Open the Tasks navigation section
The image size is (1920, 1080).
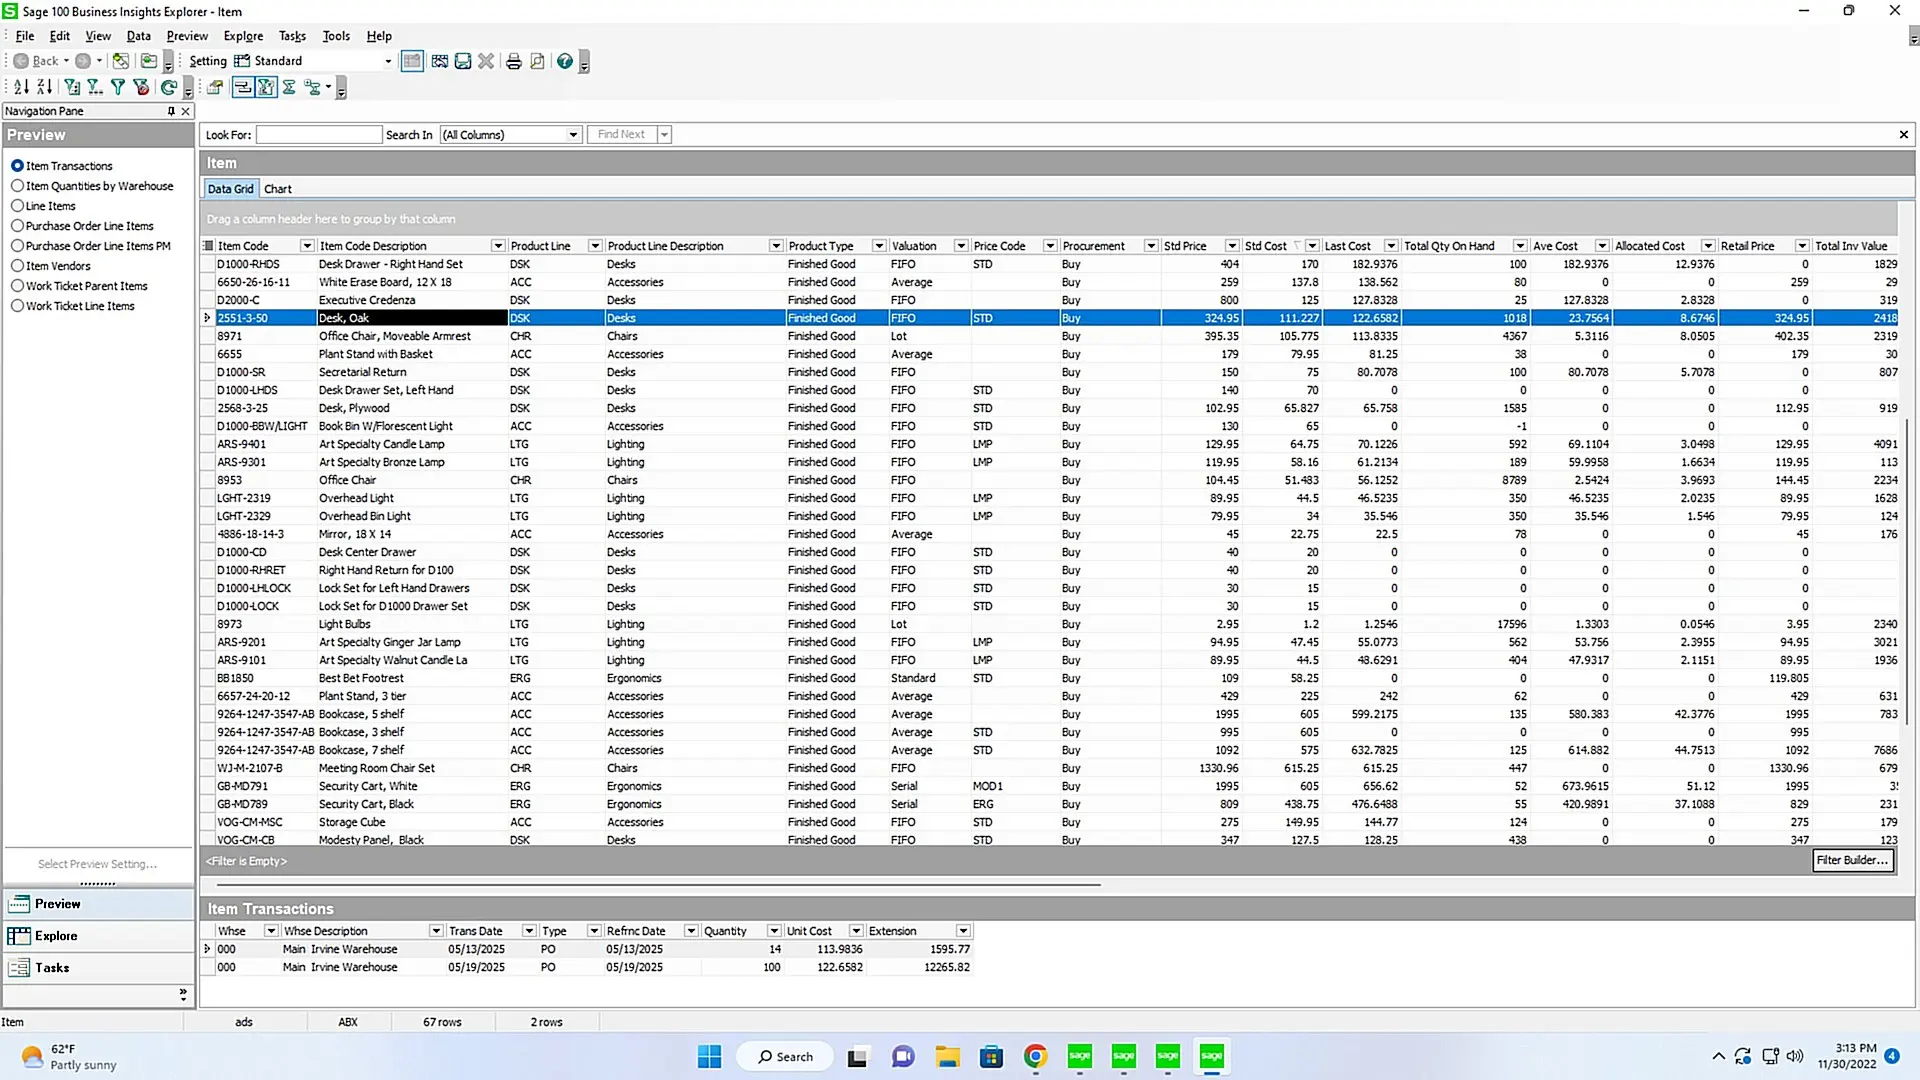[98, 968]
